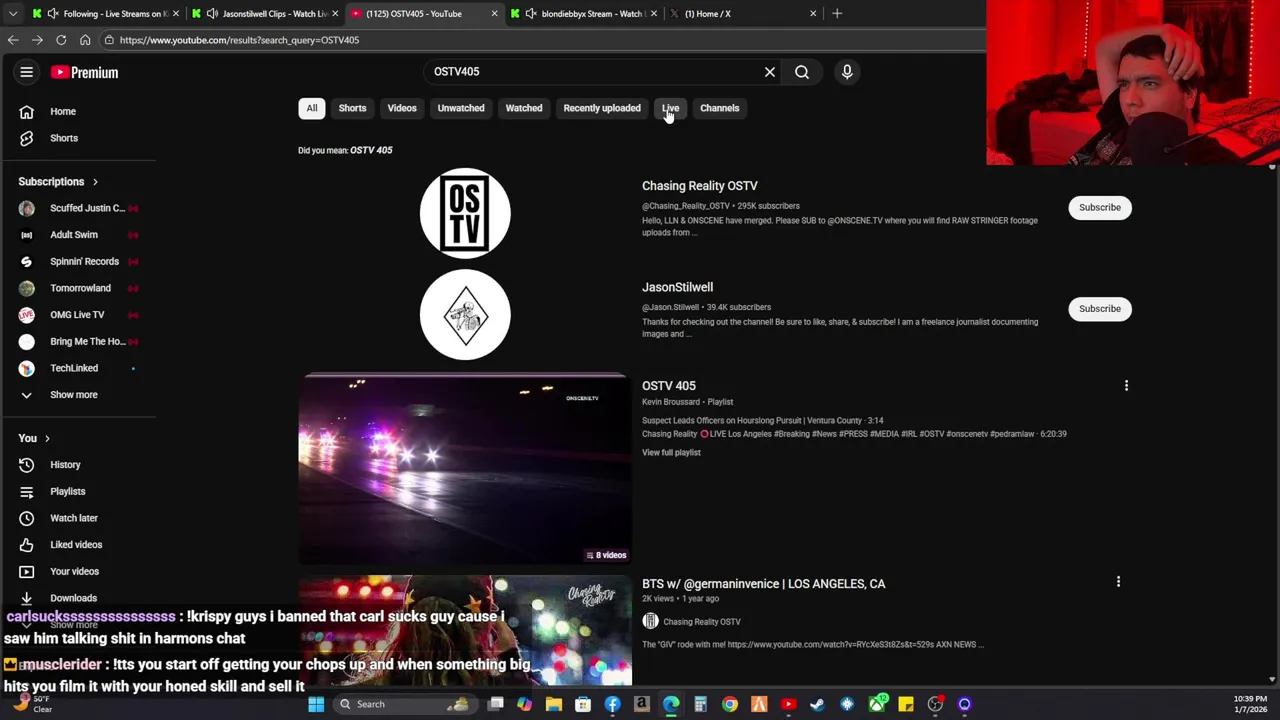Viewport: 1280px width, 720px height.
Task: Click the browser home icon
Action: pyautogui.click(x=85, y=40)
